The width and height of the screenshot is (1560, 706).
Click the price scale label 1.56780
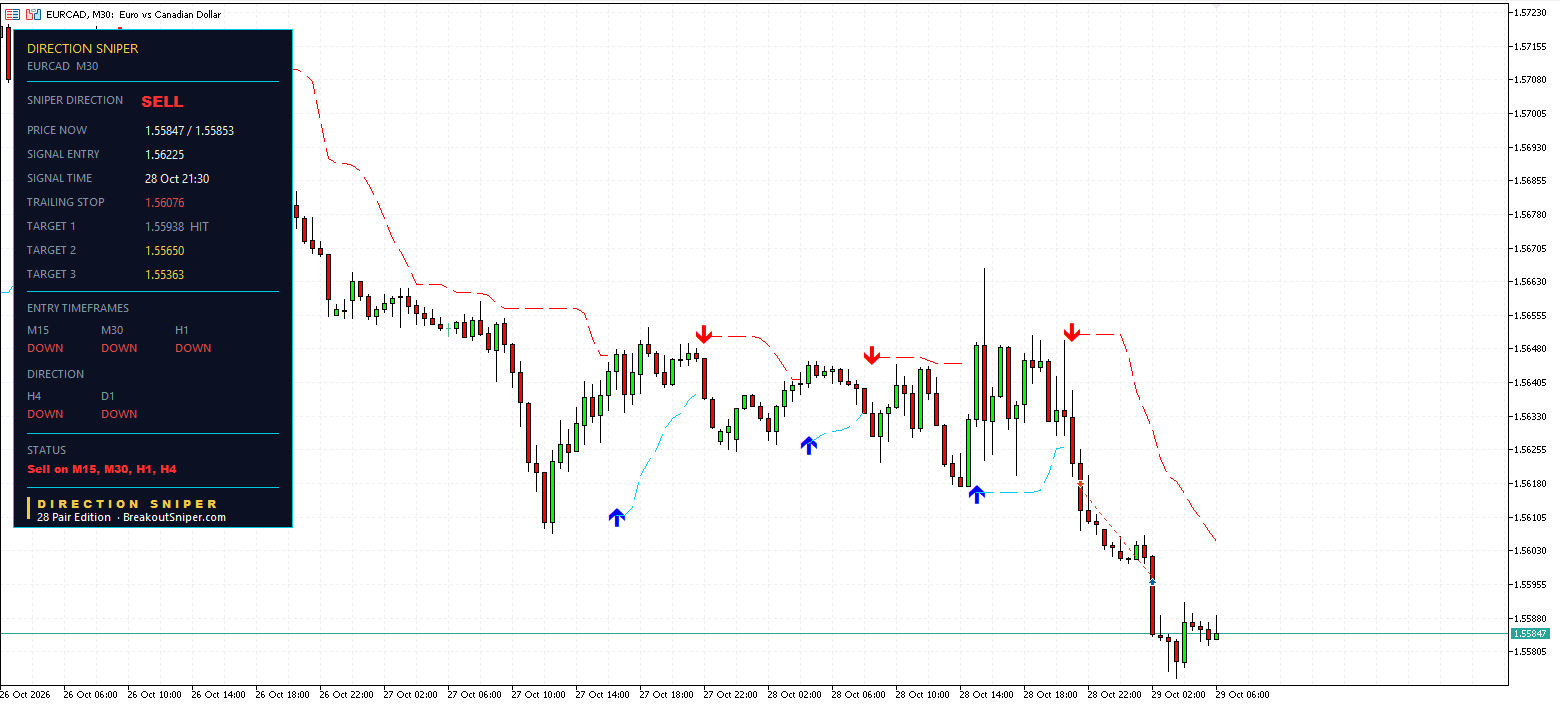tap(1531, 215)
